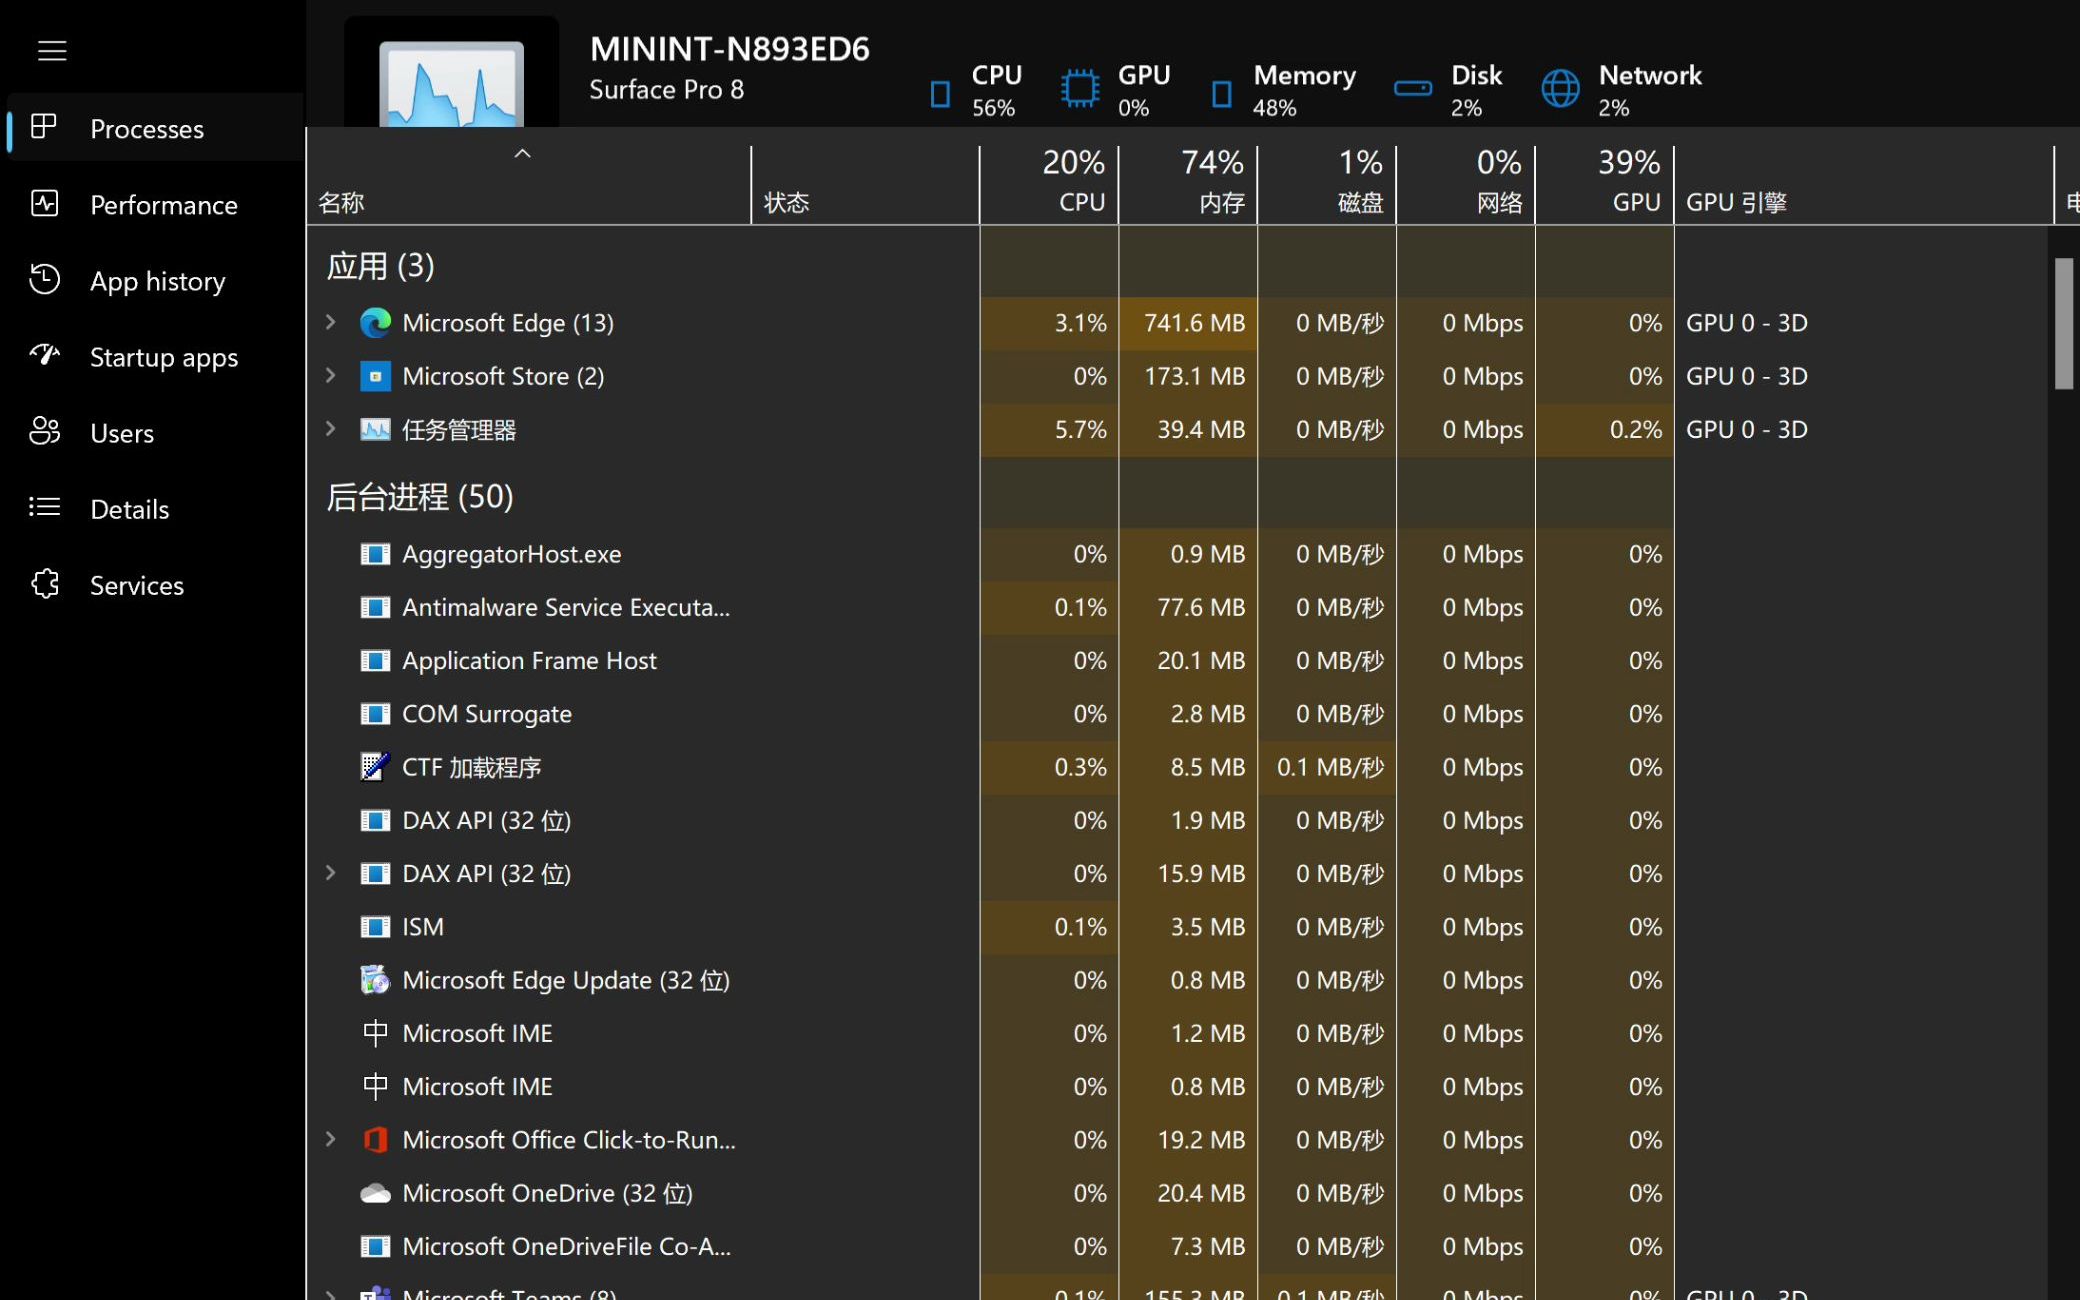Open the hamburger navigation menu
This screenshot has width=2080, height=1300.
(52, 50)
